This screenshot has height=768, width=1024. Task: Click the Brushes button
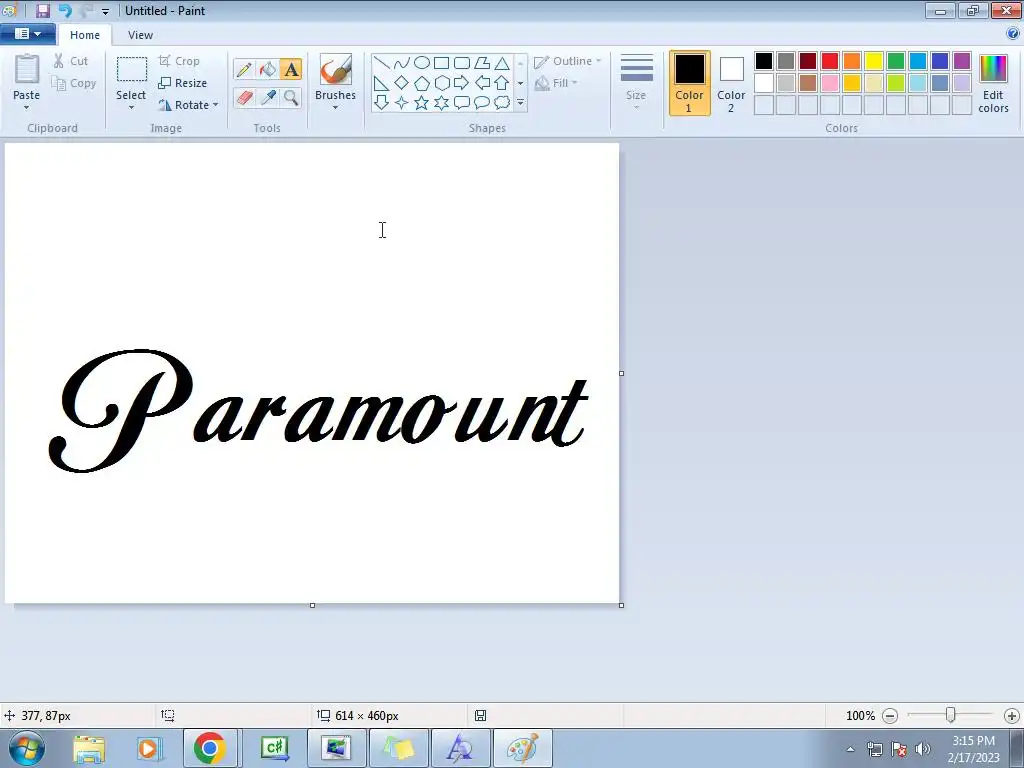[335, 77]
